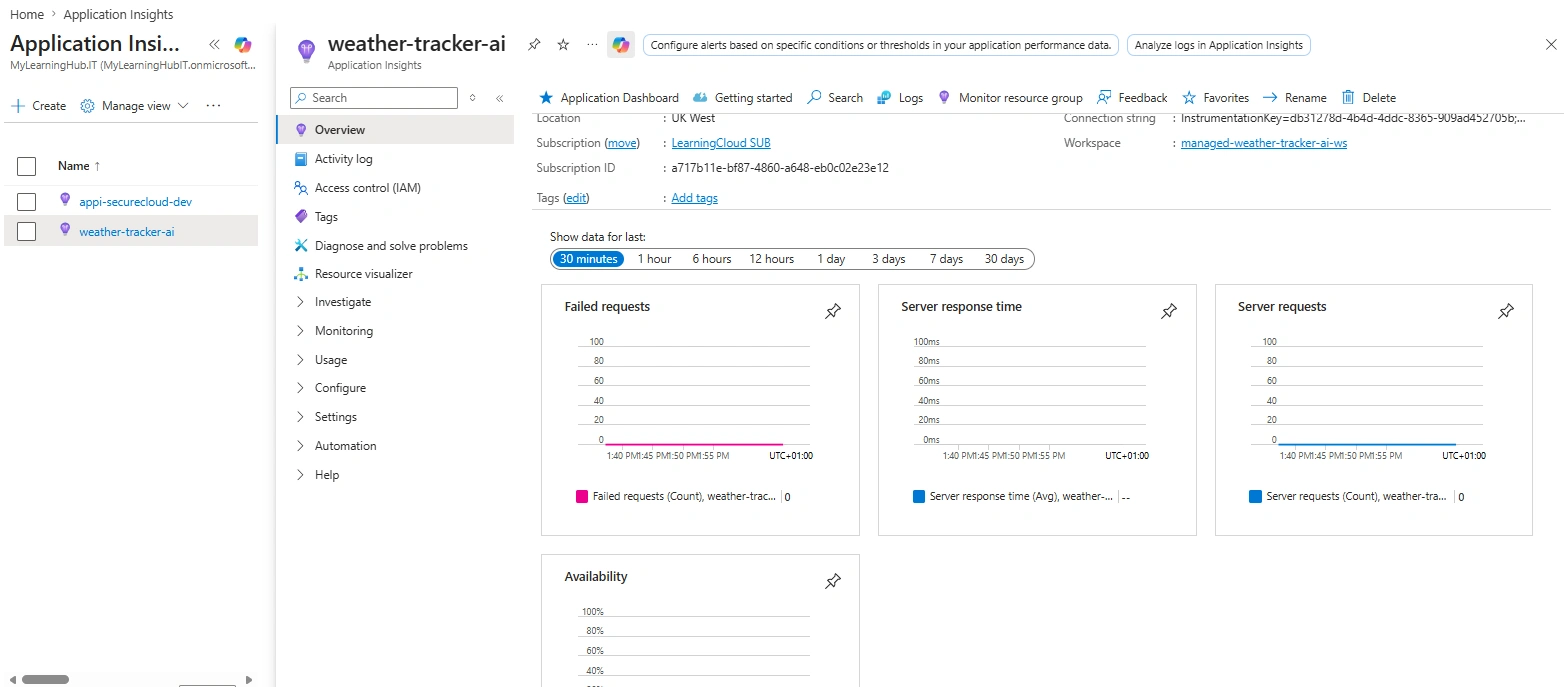Open Manage view dropdown
The width and height of the screenshot is (1564, 687).
coord(134,106)
